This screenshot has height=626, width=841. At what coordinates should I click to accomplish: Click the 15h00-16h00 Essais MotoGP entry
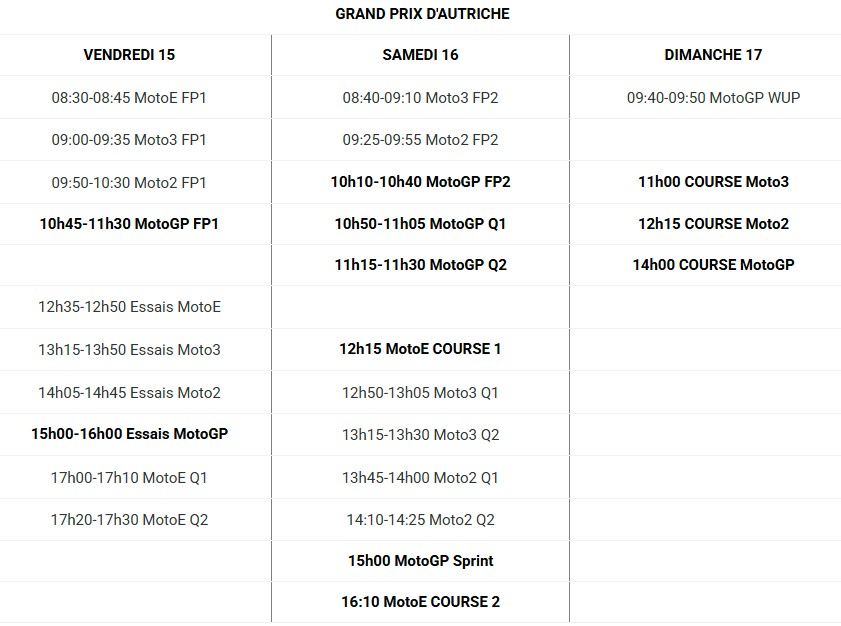click(129, 434)
